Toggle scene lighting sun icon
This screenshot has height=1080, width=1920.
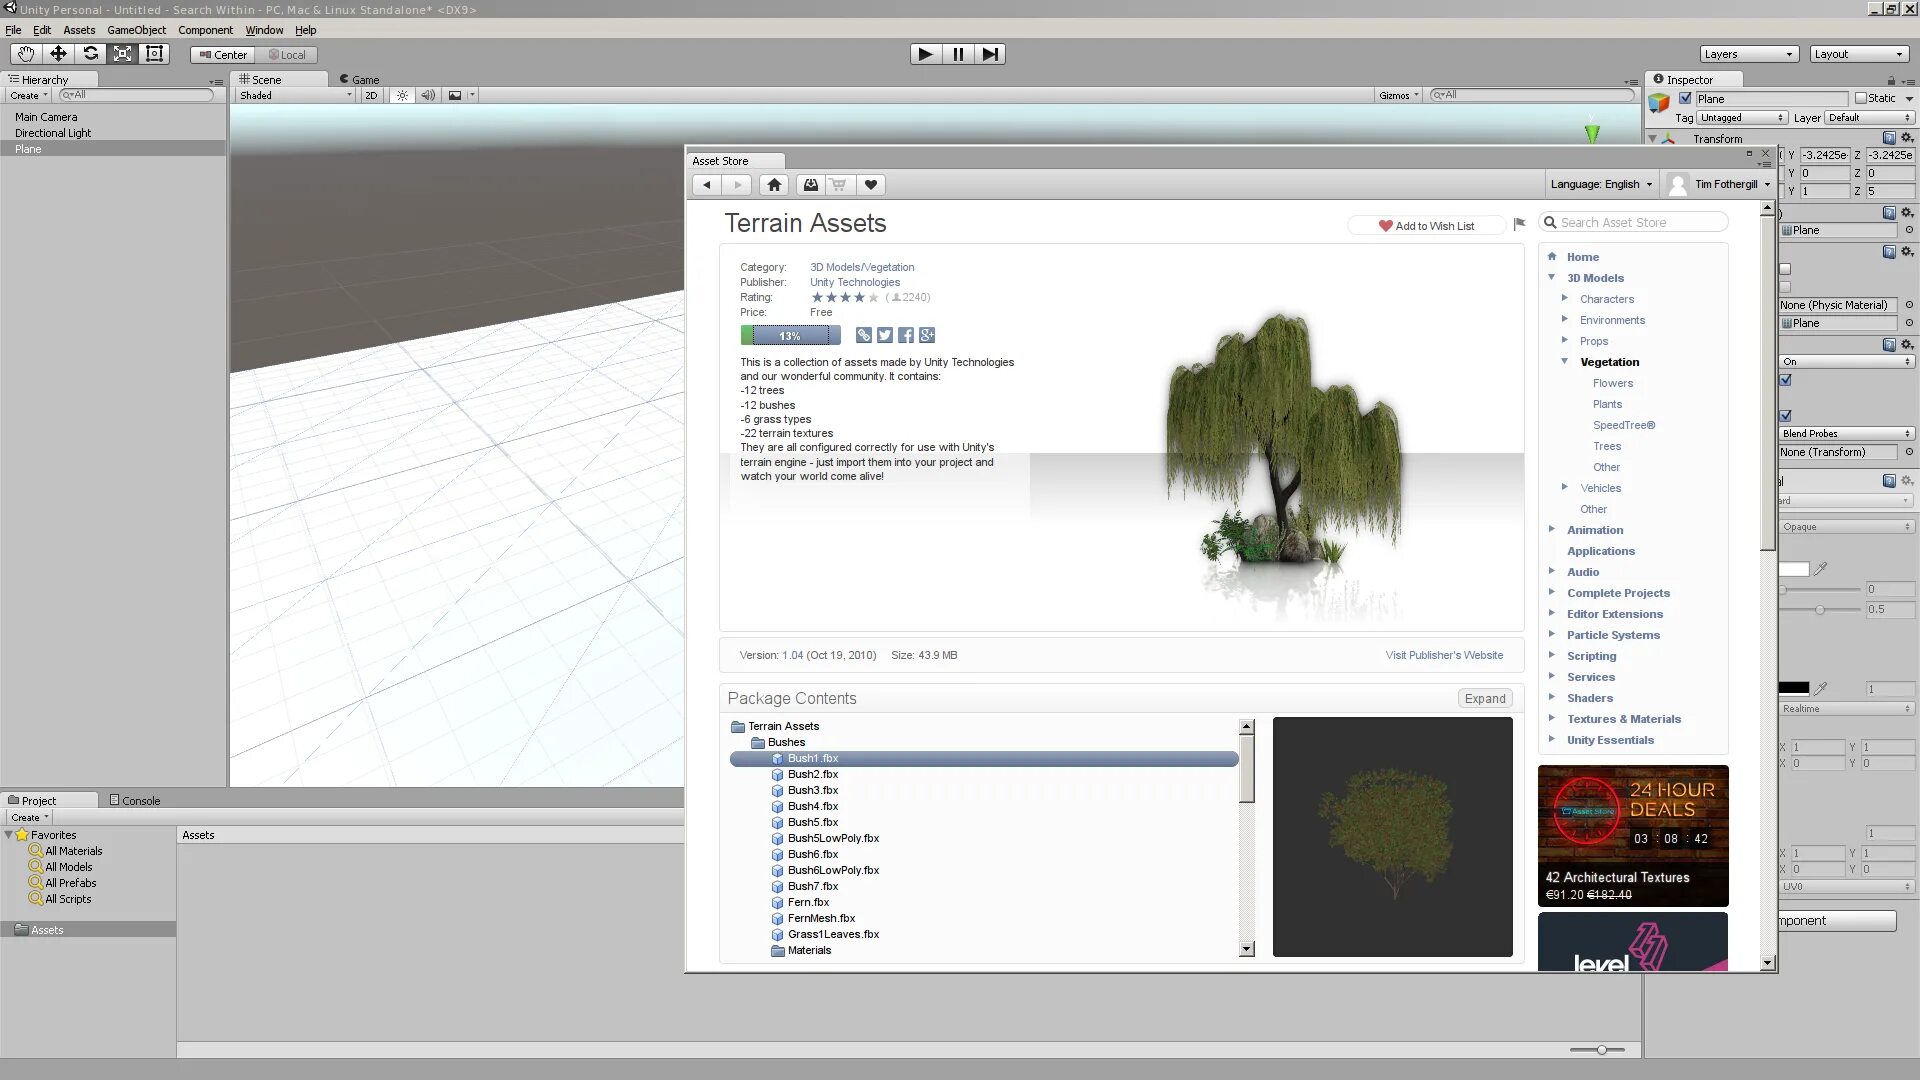[x=402, y=95]
